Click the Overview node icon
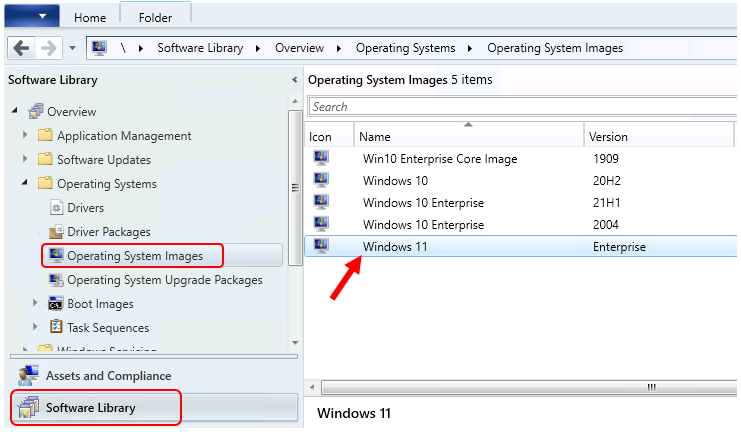This screenshot has width=741, height=432. coord(36,112)
